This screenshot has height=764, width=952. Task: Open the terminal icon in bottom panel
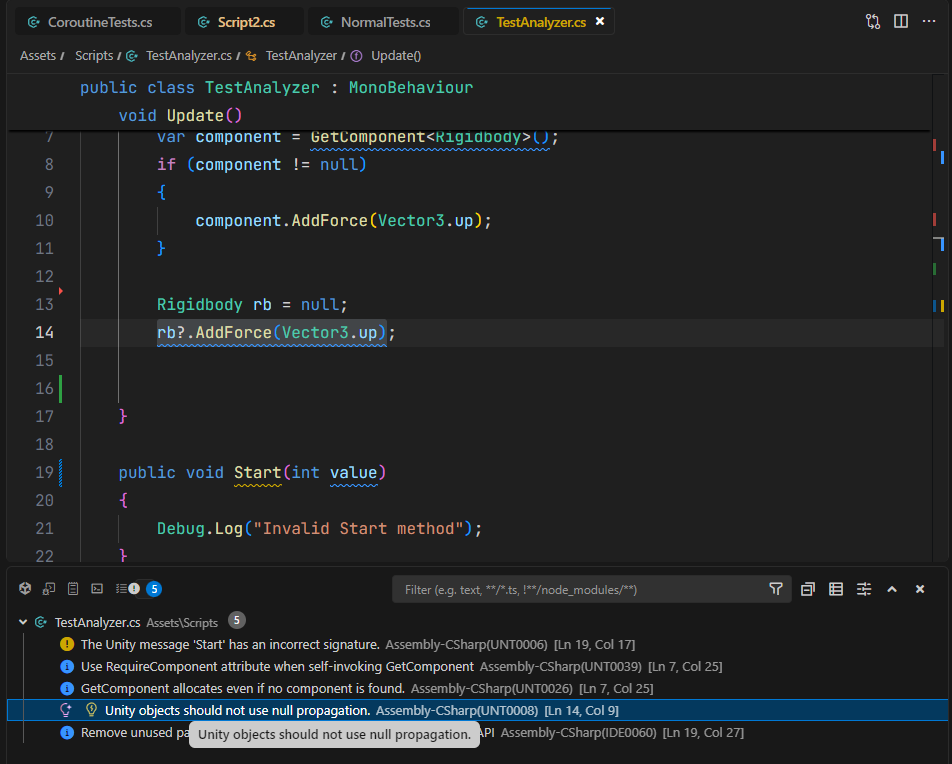click(x=96, y=589)
